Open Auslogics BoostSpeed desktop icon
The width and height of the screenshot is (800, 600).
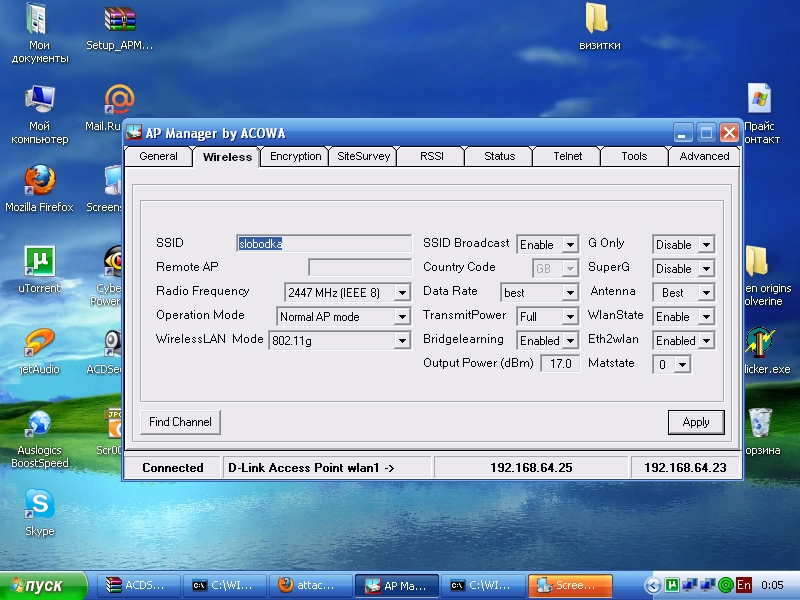(39, 424)
